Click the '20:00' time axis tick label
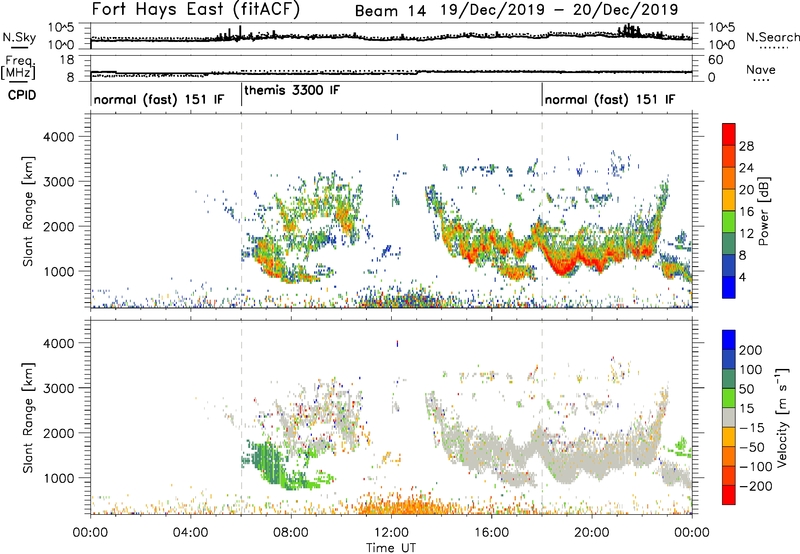800x554 pixels. tap(591, 533)
